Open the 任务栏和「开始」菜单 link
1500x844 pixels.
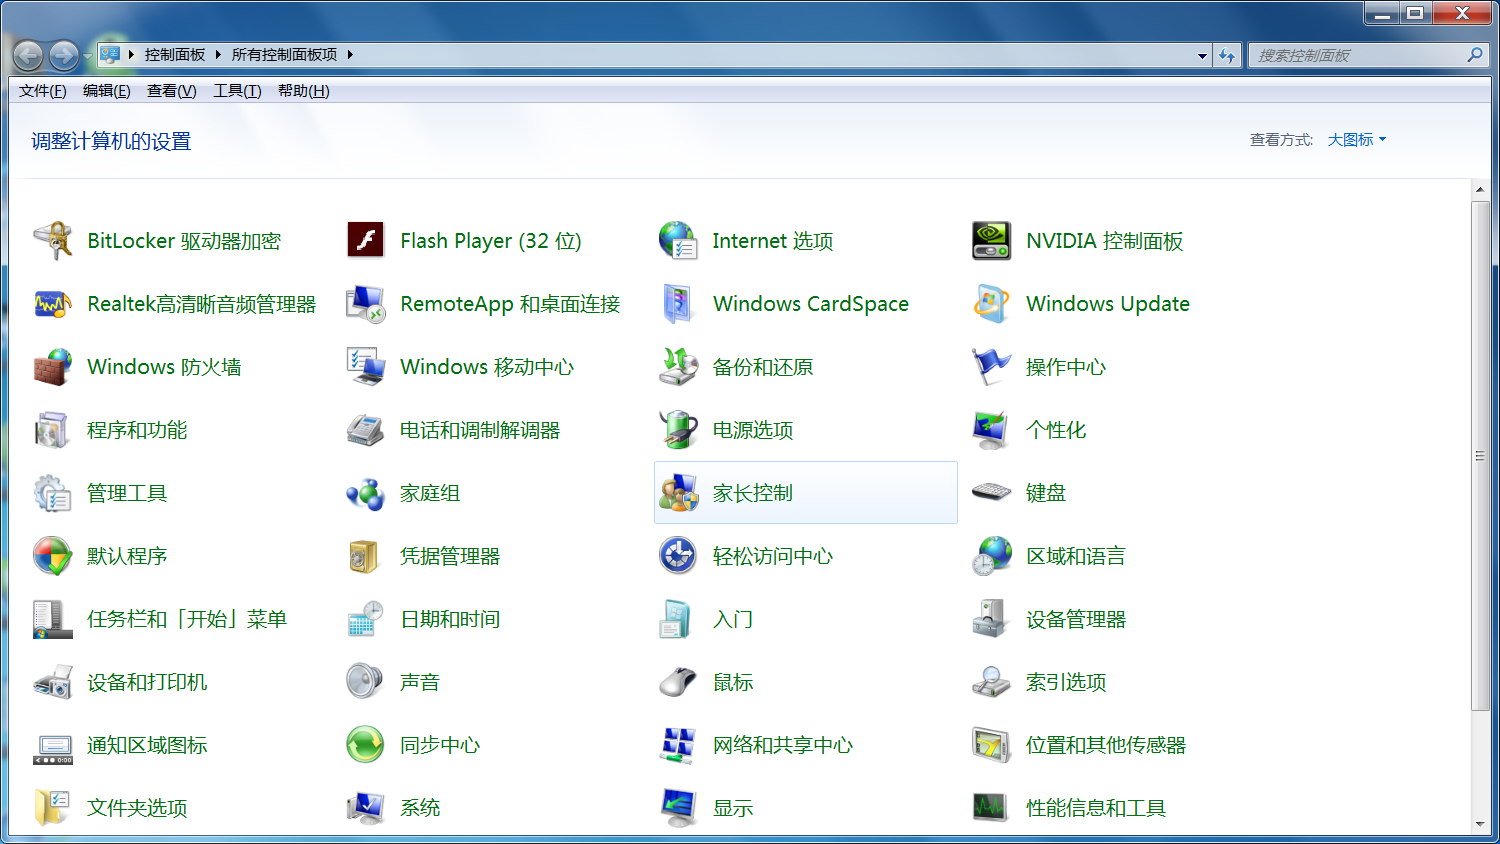point(187,620)
